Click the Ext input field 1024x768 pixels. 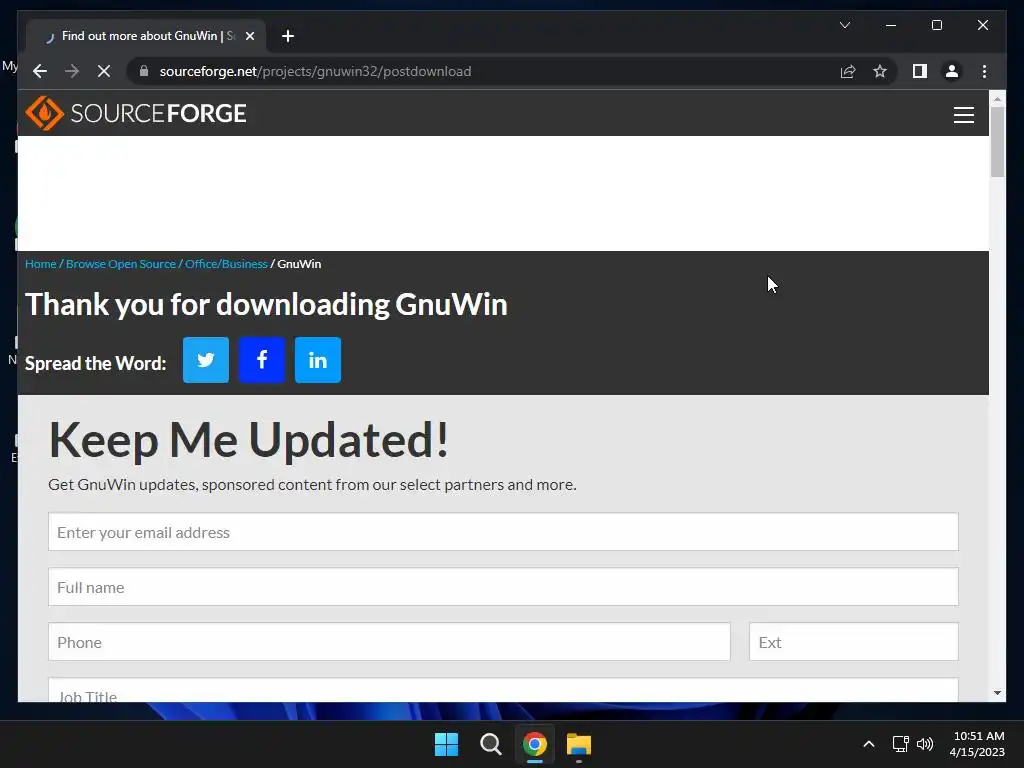coord(854,641)
